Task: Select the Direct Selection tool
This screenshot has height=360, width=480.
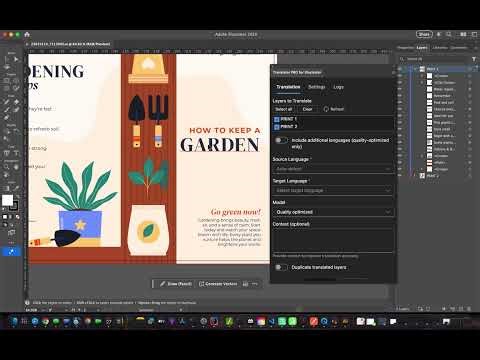Action: [x=16, y=59]
